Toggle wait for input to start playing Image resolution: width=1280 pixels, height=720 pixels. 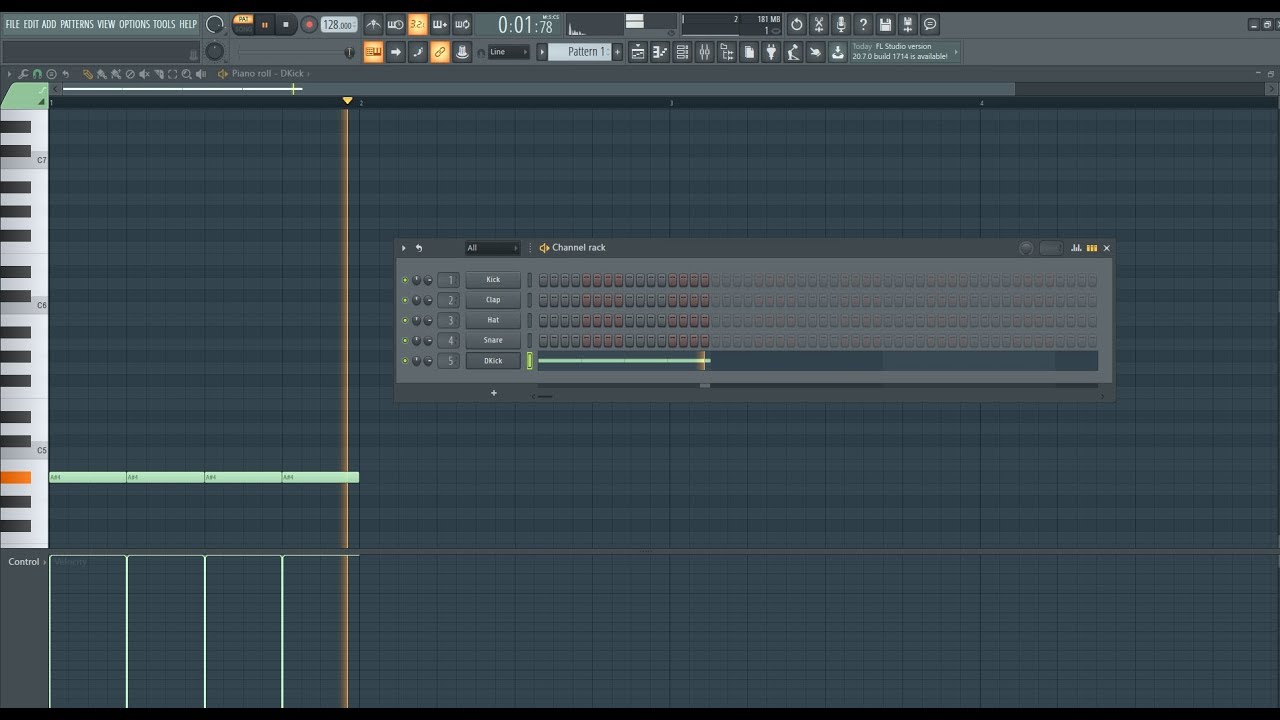click(x=395, y=24)
